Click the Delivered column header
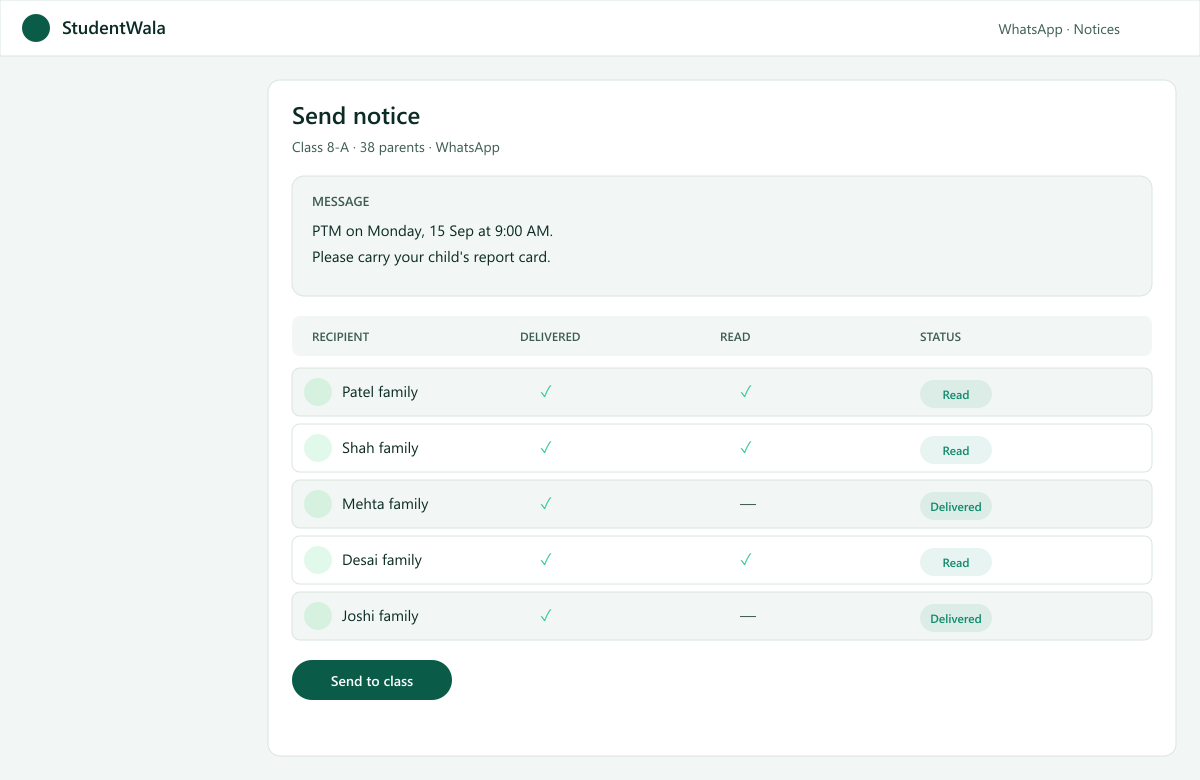The width and height of the screenshot is (1200, 780). click(550, 337)
